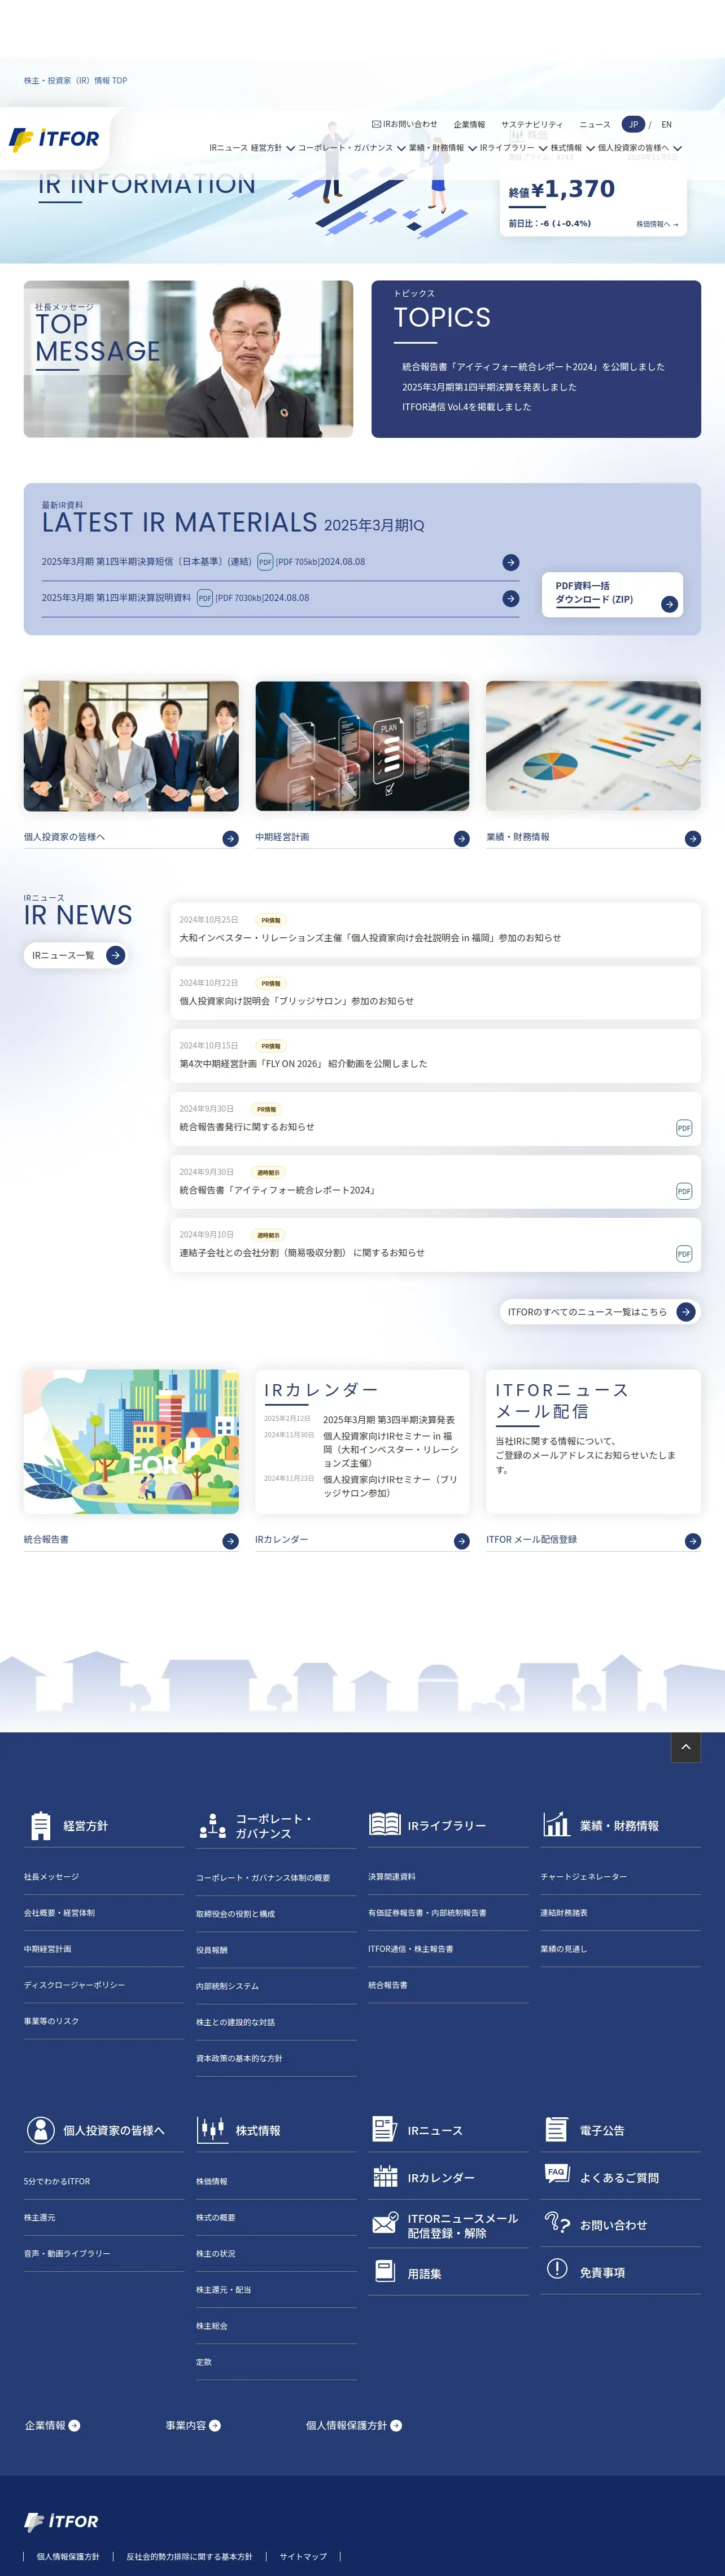725x2576 pixels.
Task: Click footer 免責事項 exclamation icon
Action: (x=557, y=2269)
